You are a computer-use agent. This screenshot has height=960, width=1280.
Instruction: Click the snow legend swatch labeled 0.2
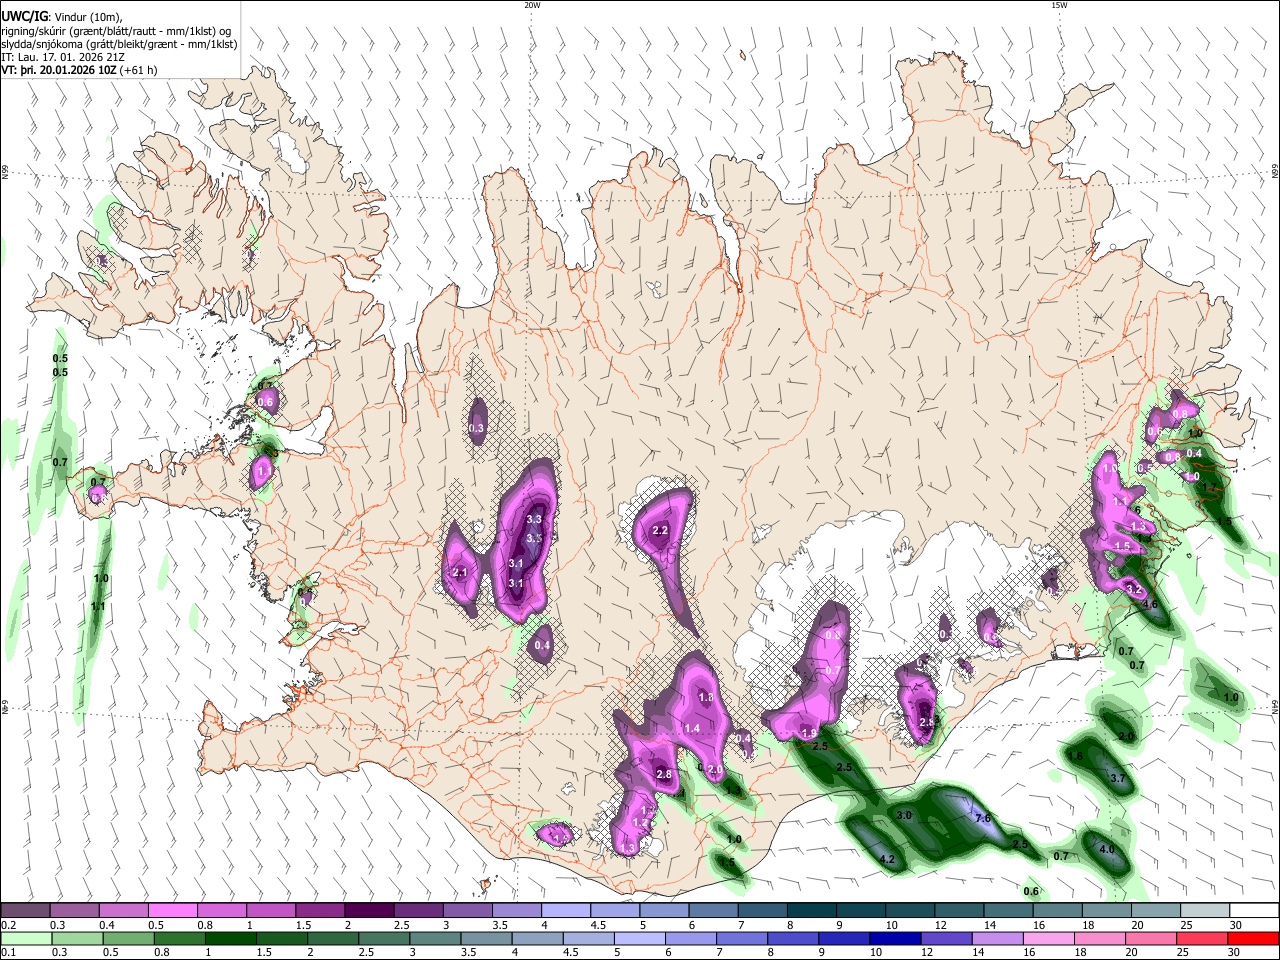tap(25, 910)
